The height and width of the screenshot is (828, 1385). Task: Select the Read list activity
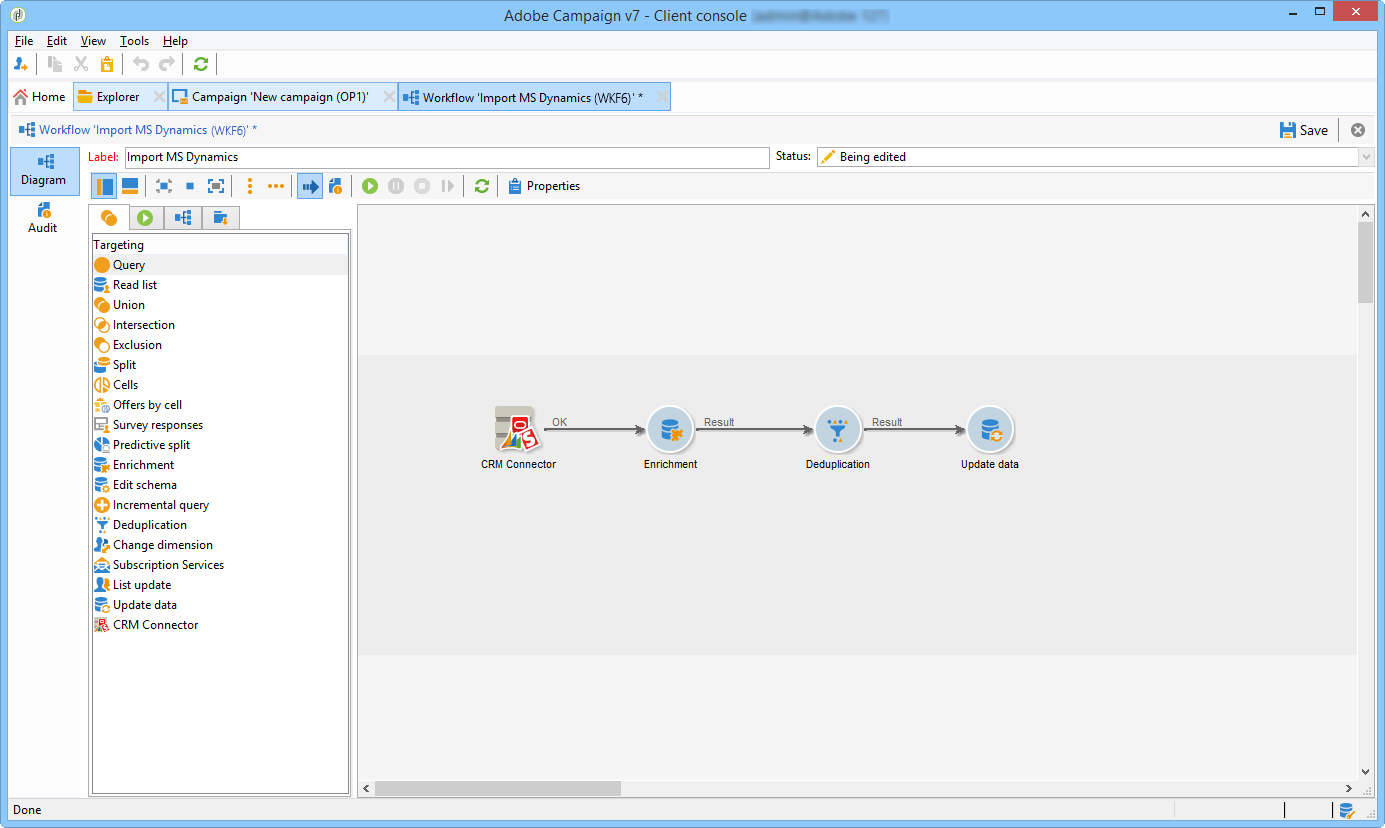coord(220,285)
